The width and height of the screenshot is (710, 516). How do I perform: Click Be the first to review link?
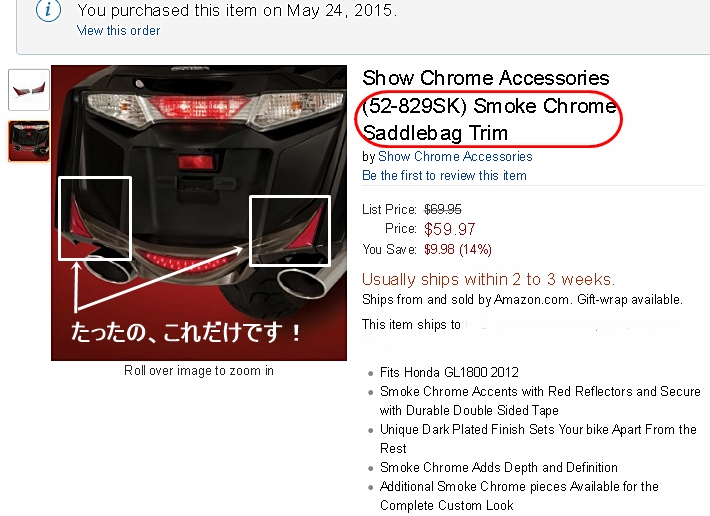point(444,175)
